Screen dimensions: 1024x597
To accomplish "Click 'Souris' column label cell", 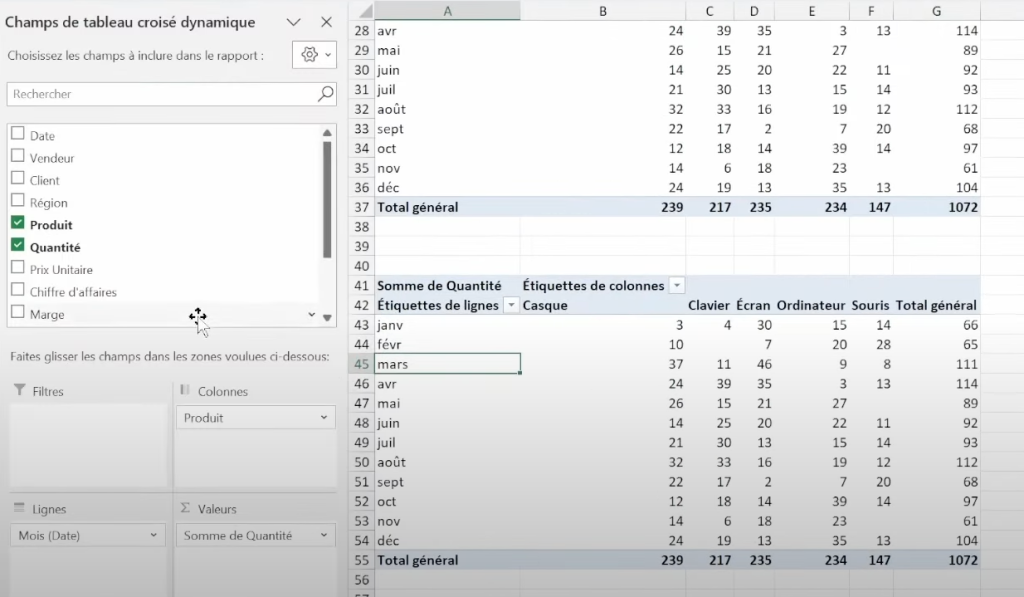I will click(871, 305).
